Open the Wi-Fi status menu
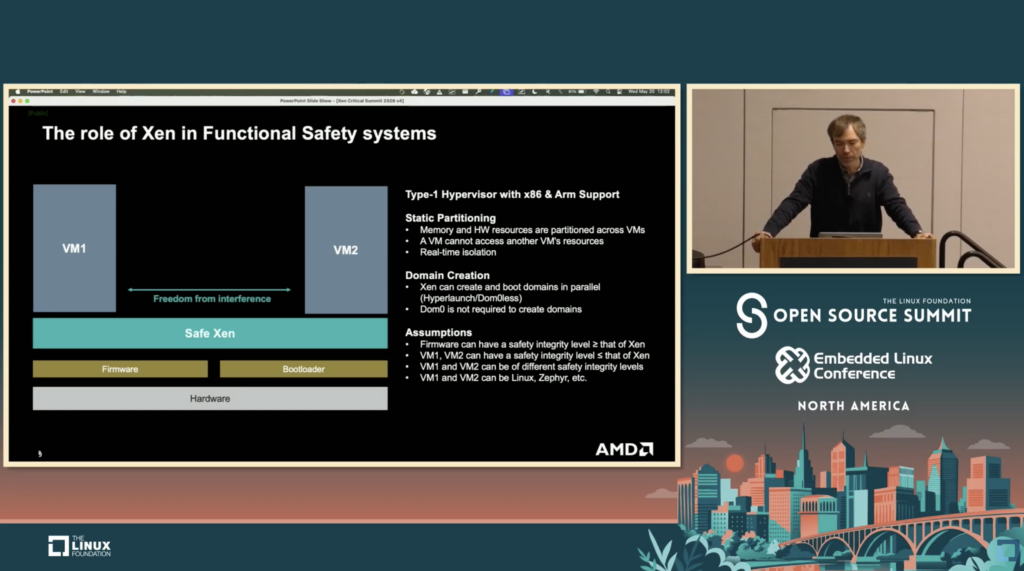This screenshot has height=571, width=1024. (596, 91)
